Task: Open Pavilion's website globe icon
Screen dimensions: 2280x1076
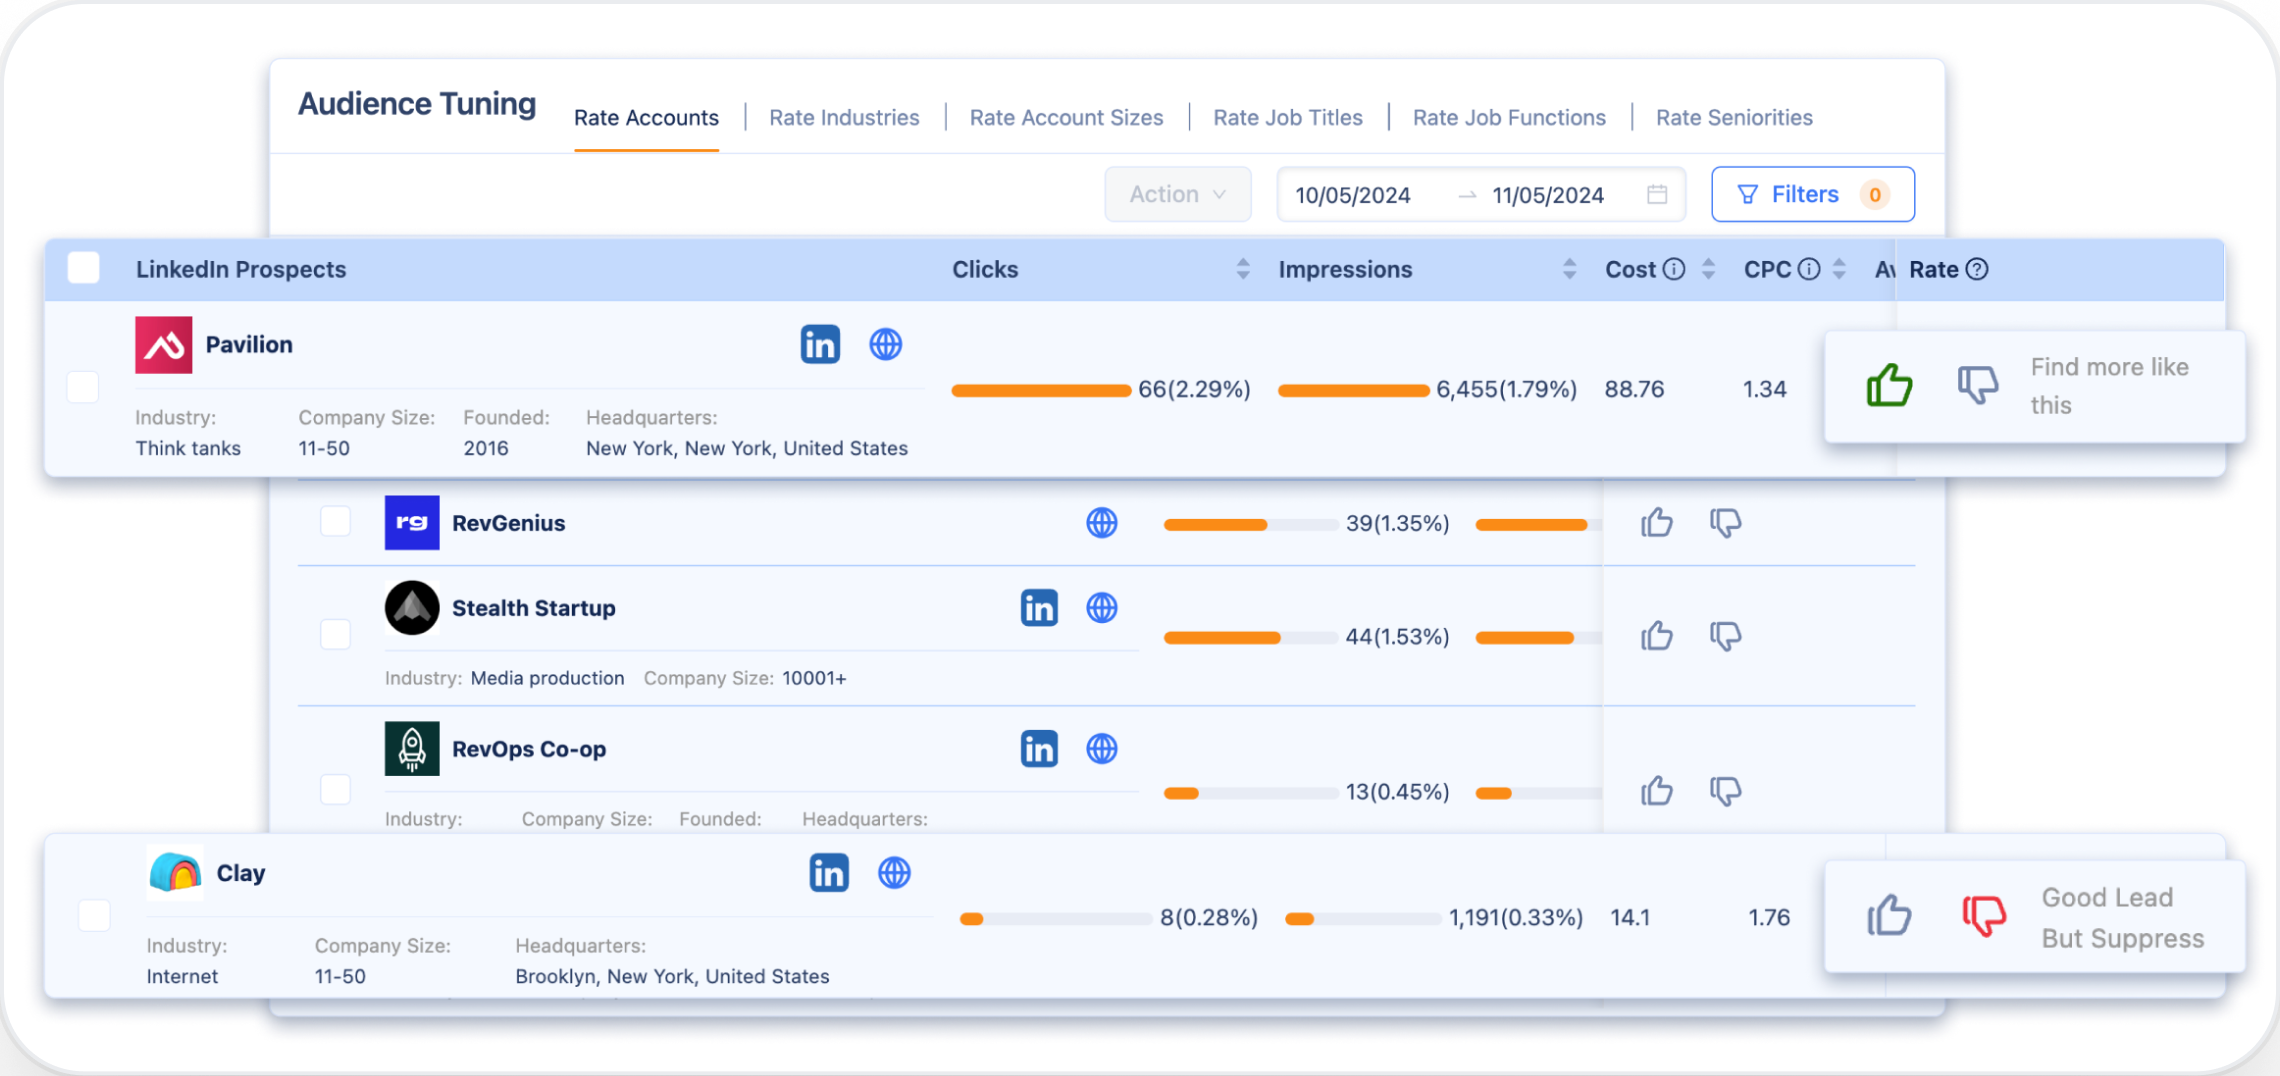Action: point(885,344)
